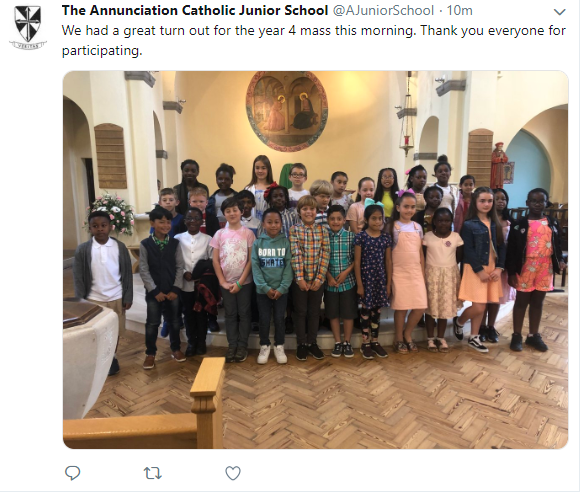Like the tweet with the heart icon
This screenshot has height=492, width=580.
233,473
